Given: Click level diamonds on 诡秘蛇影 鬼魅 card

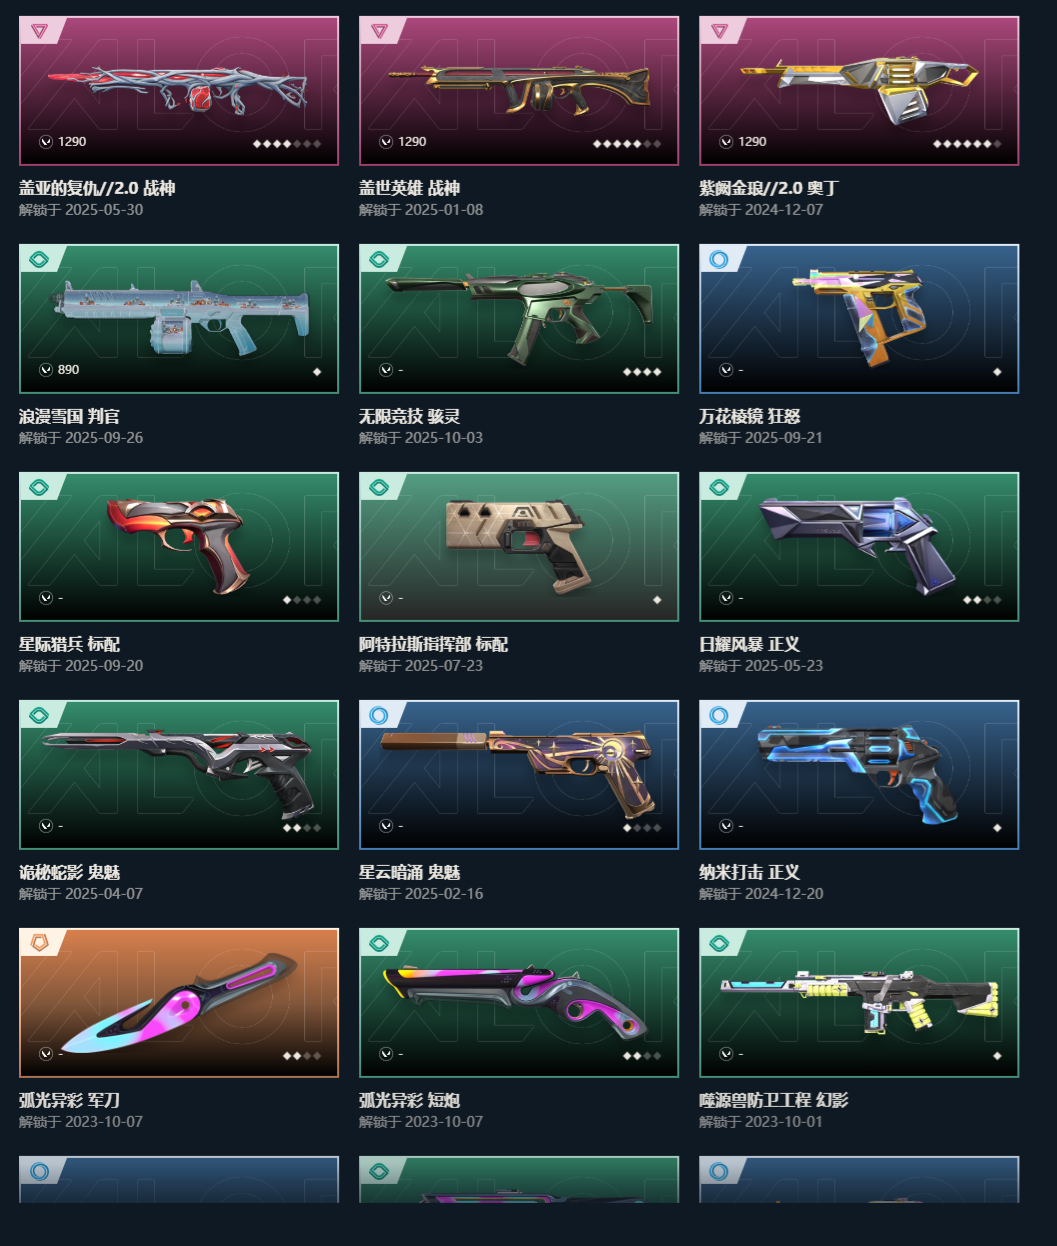Looking at the screenshot, I should (x=302, y=828).
